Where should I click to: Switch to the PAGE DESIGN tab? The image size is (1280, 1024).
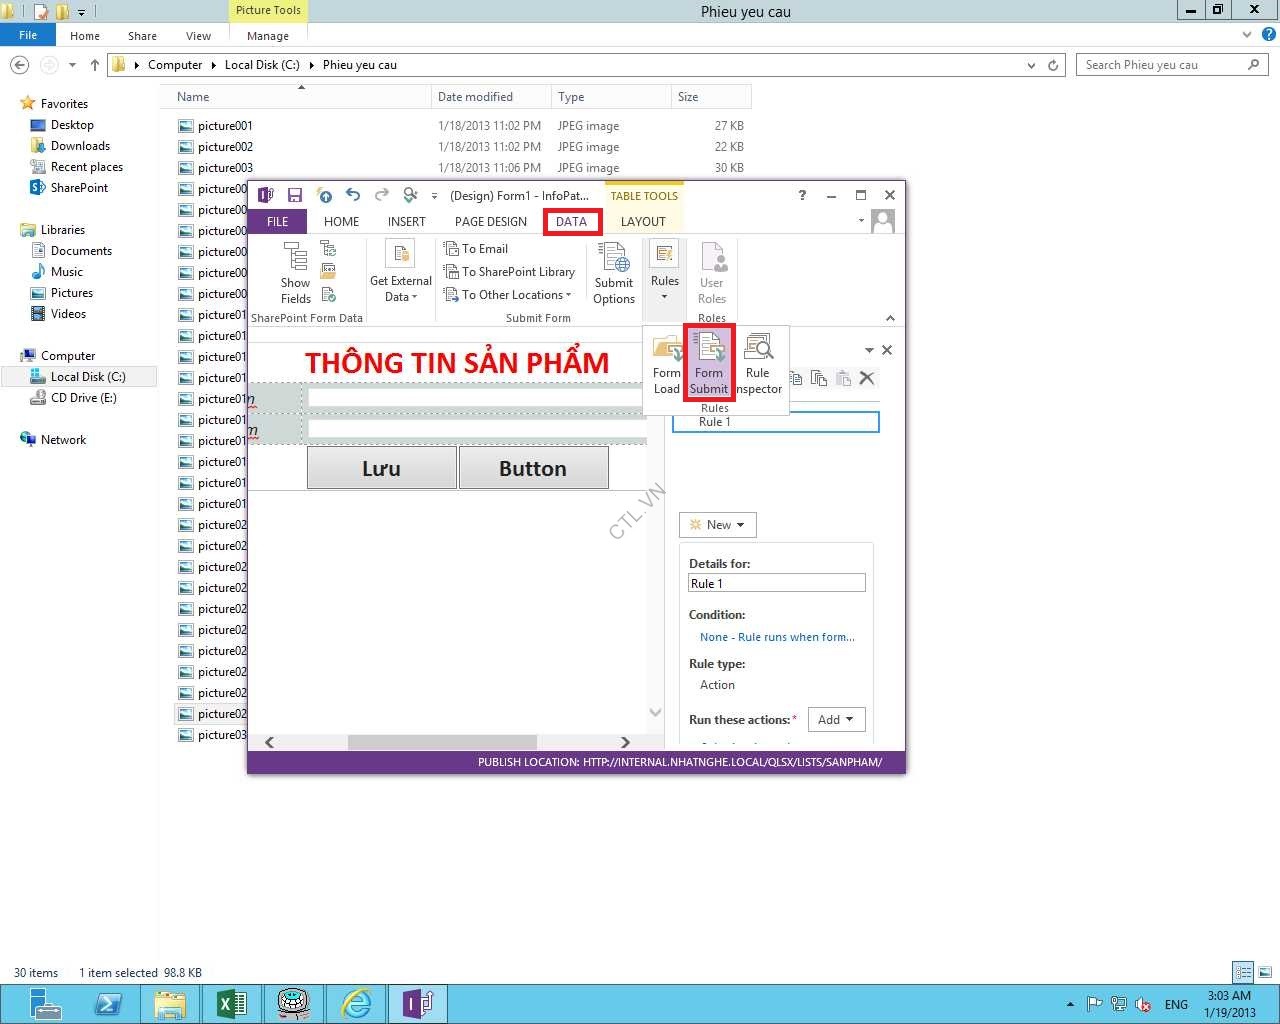pyautogui.click(x=490, y=222)
